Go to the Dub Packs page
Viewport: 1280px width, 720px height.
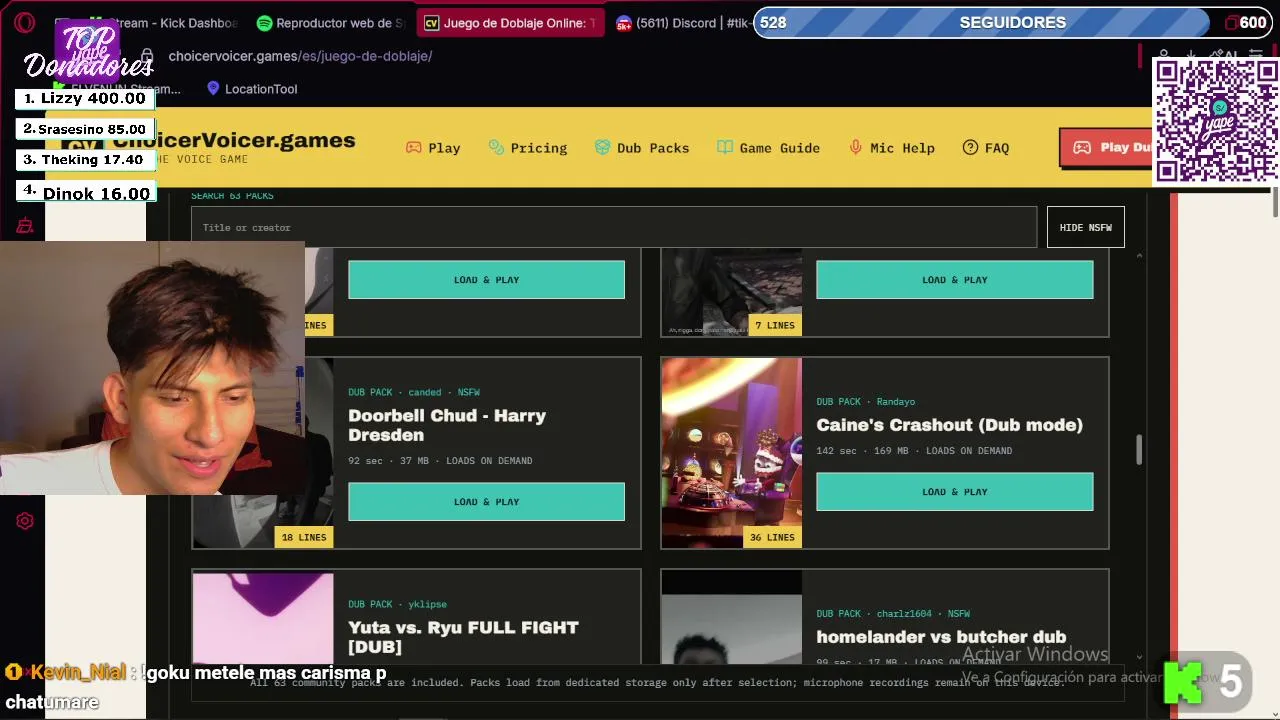(x=642, y=148)
